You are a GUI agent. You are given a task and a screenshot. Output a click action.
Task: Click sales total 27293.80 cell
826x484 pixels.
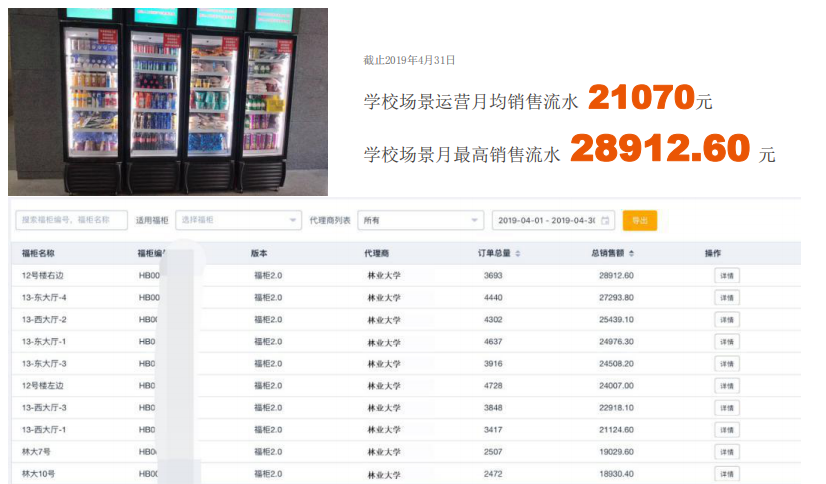coord(616,298)
